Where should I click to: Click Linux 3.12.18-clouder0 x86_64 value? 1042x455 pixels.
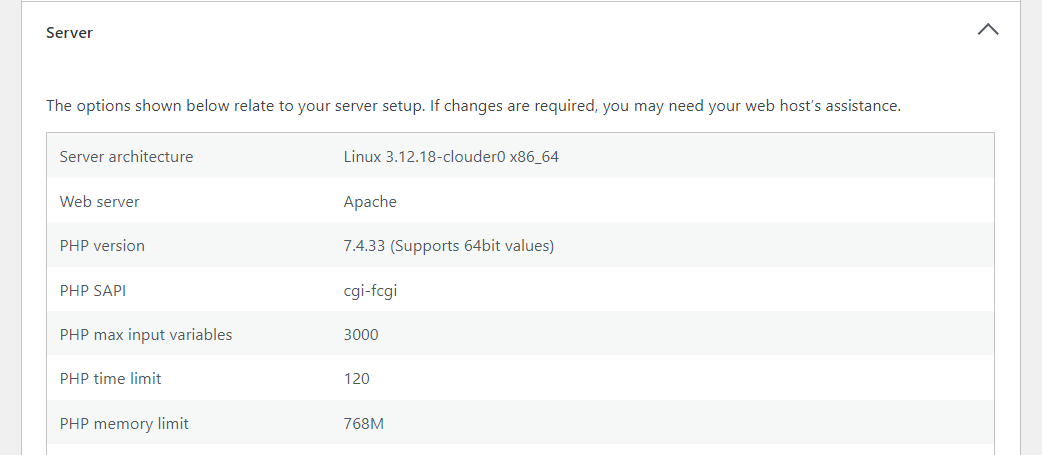click(x=451, y=157)
